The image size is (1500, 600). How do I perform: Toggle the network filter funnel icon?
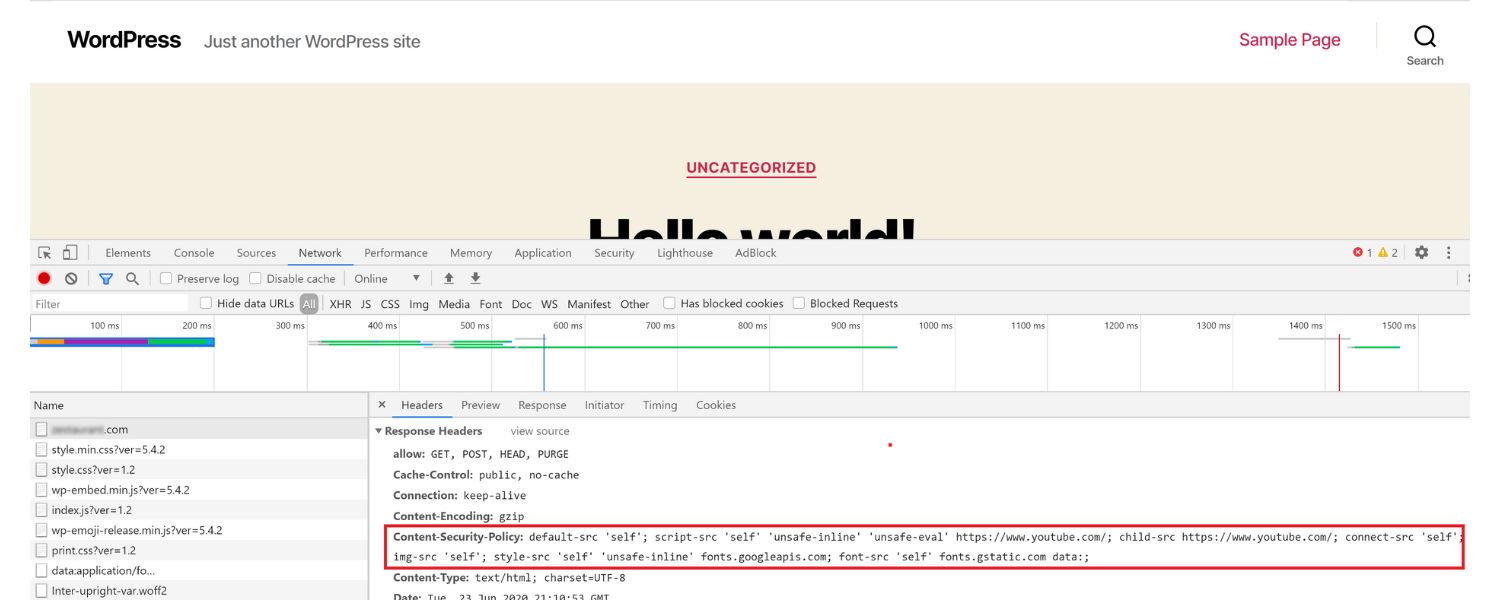tap(106, 279)
